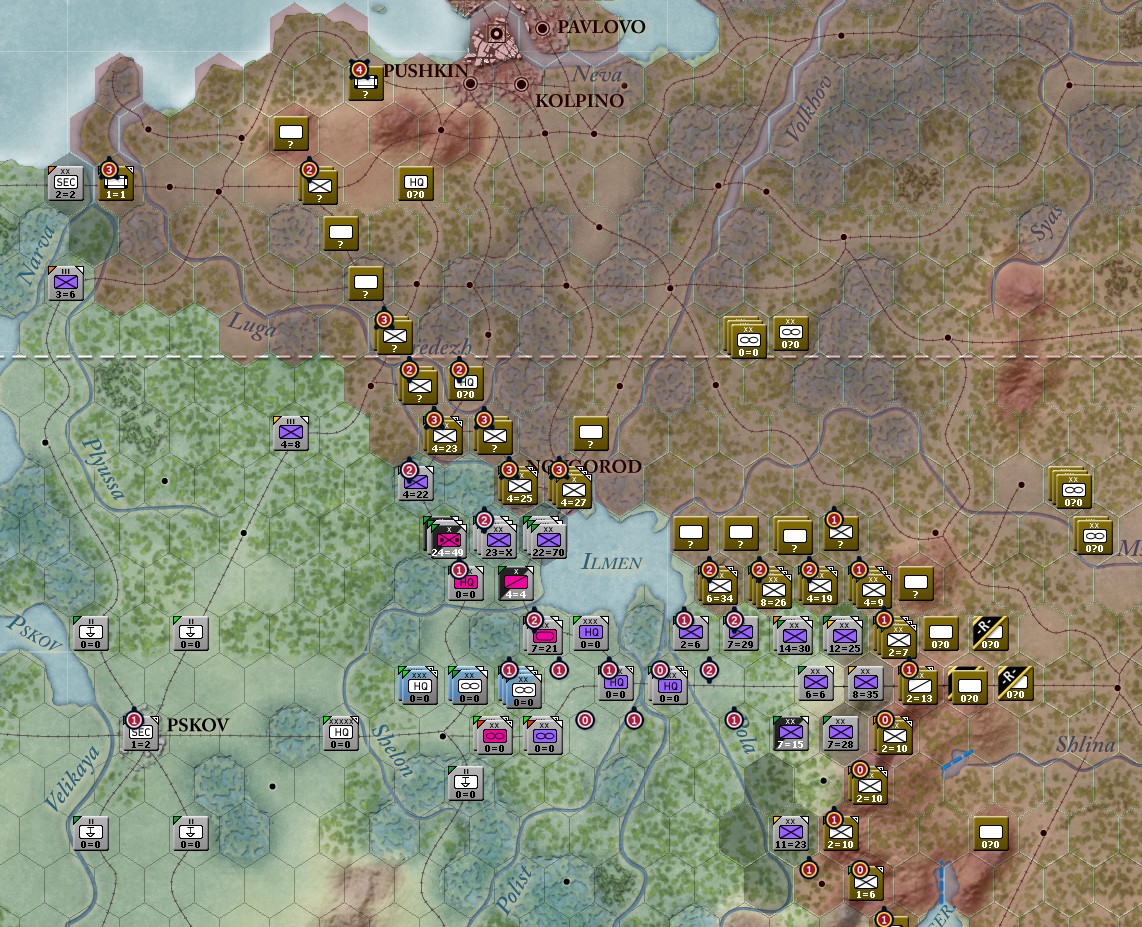
Task: Select the Soviet unit beside Pushkin label
Action: (366, 82)
